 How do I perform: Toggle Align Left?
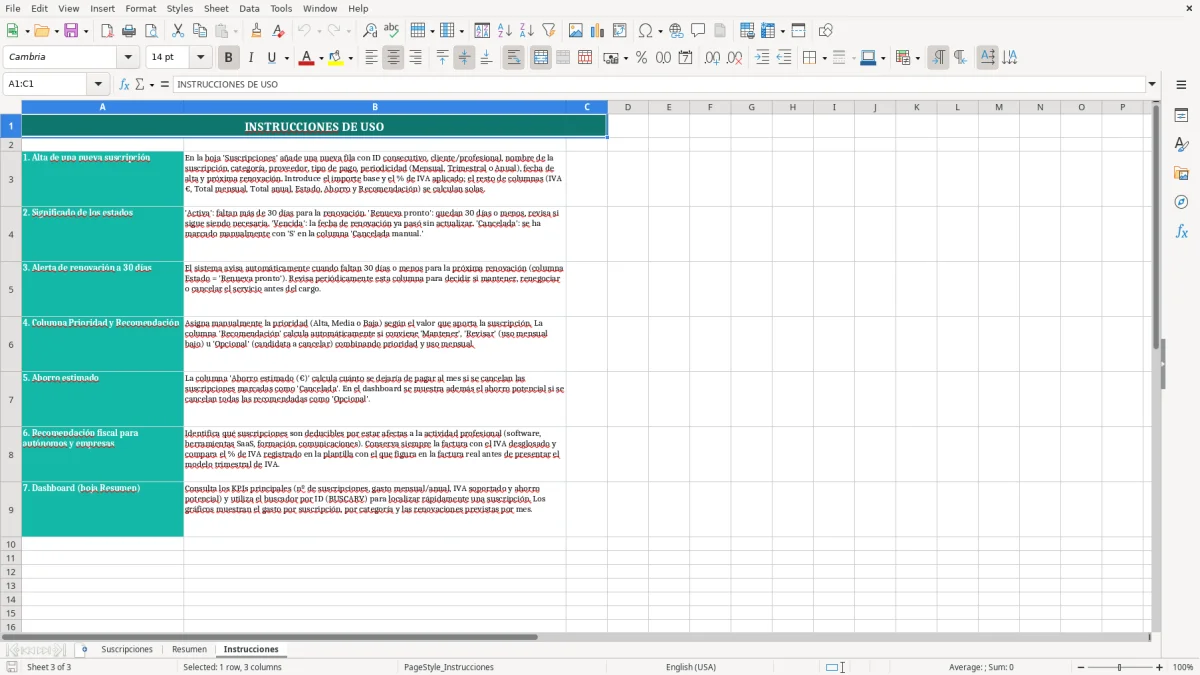click(371, 58)
